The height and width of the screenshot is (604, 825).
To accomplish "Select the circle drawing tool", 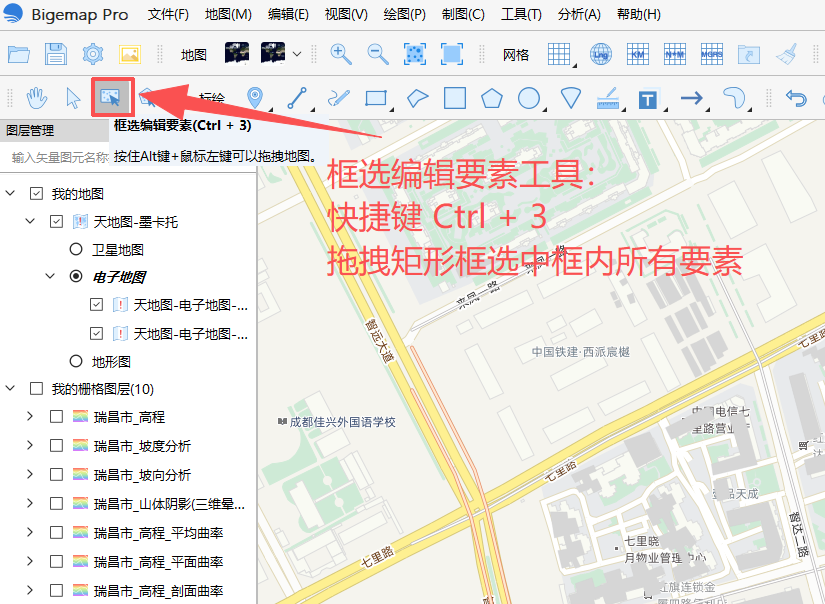I will [529, 98].
